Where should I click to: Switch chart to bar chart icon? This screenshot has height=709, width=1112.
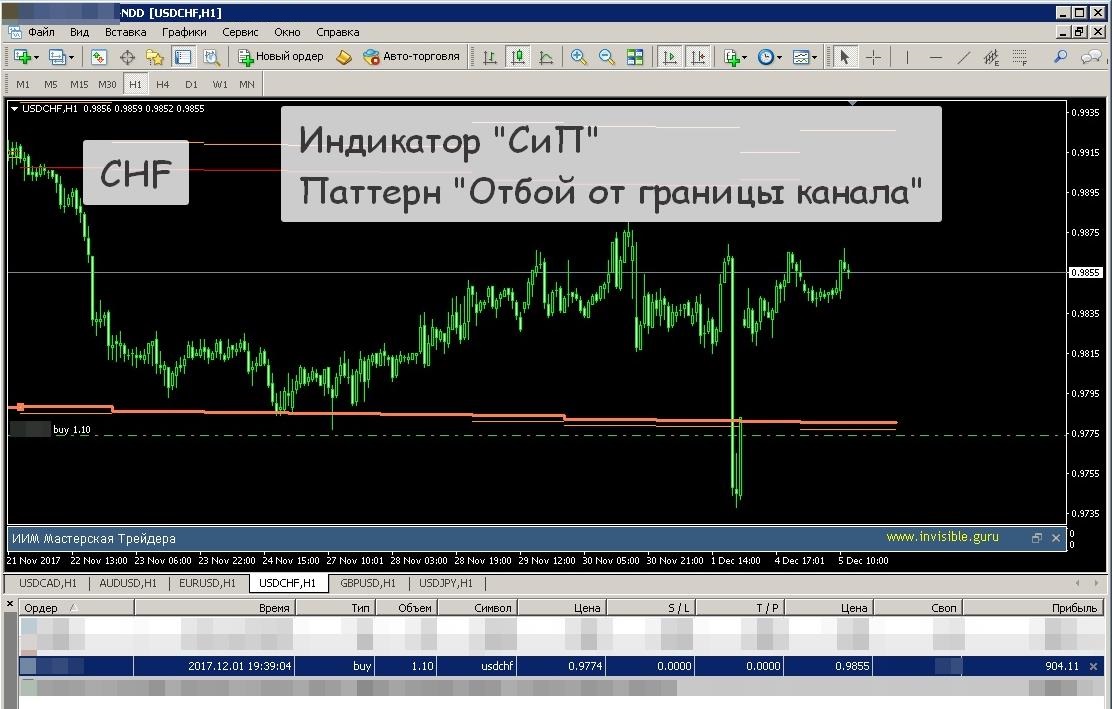click(x=489, y=57)
